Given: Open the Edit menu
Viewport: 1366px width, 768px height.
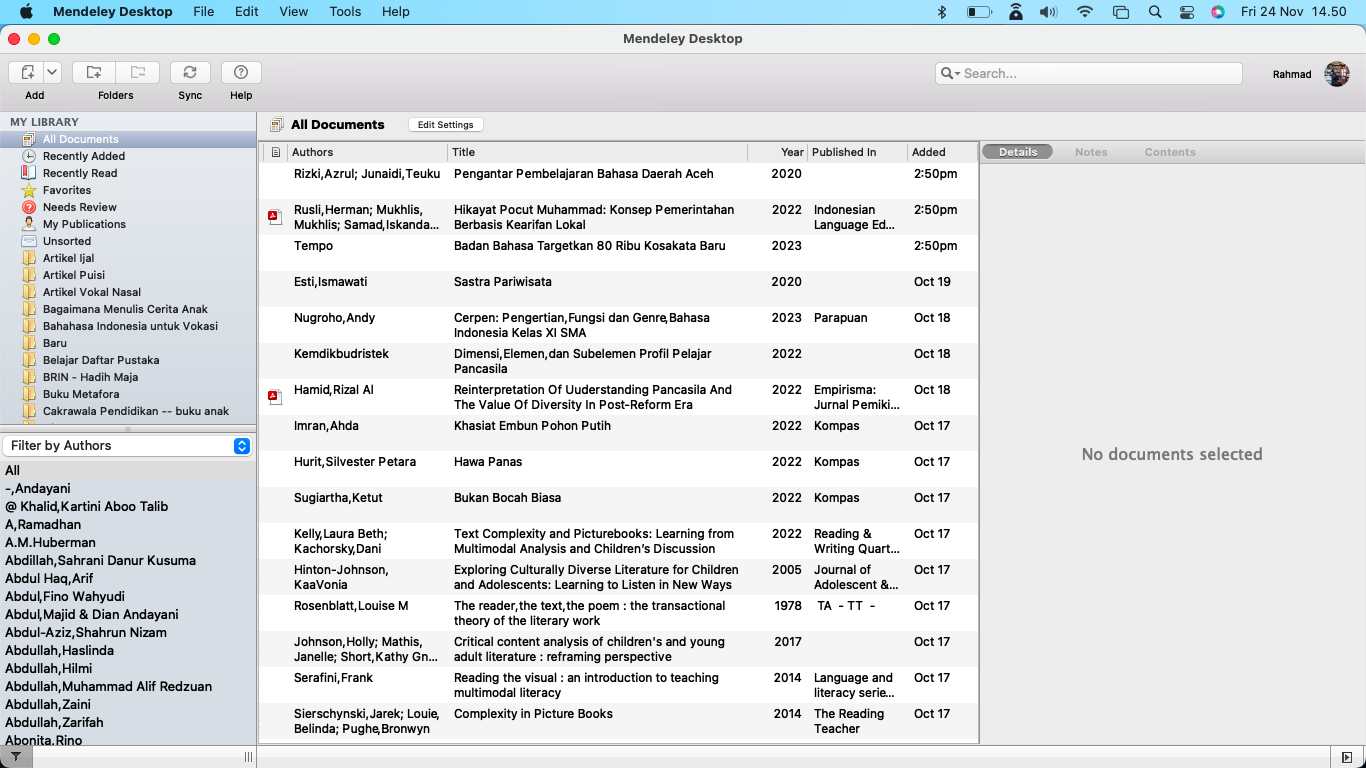Looking at the screenshot, I should point(247,12).
